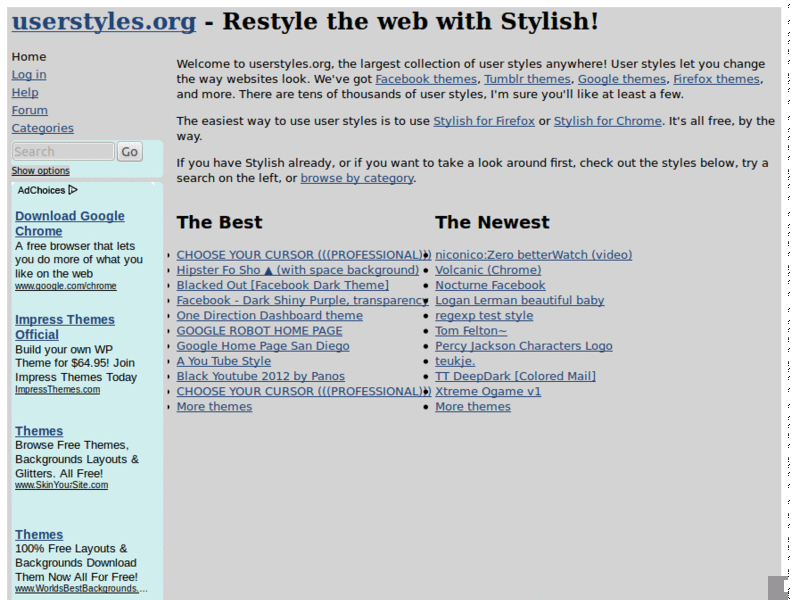Open Google themes link
The height and width of the screenshot is (600, 800).
622,79
